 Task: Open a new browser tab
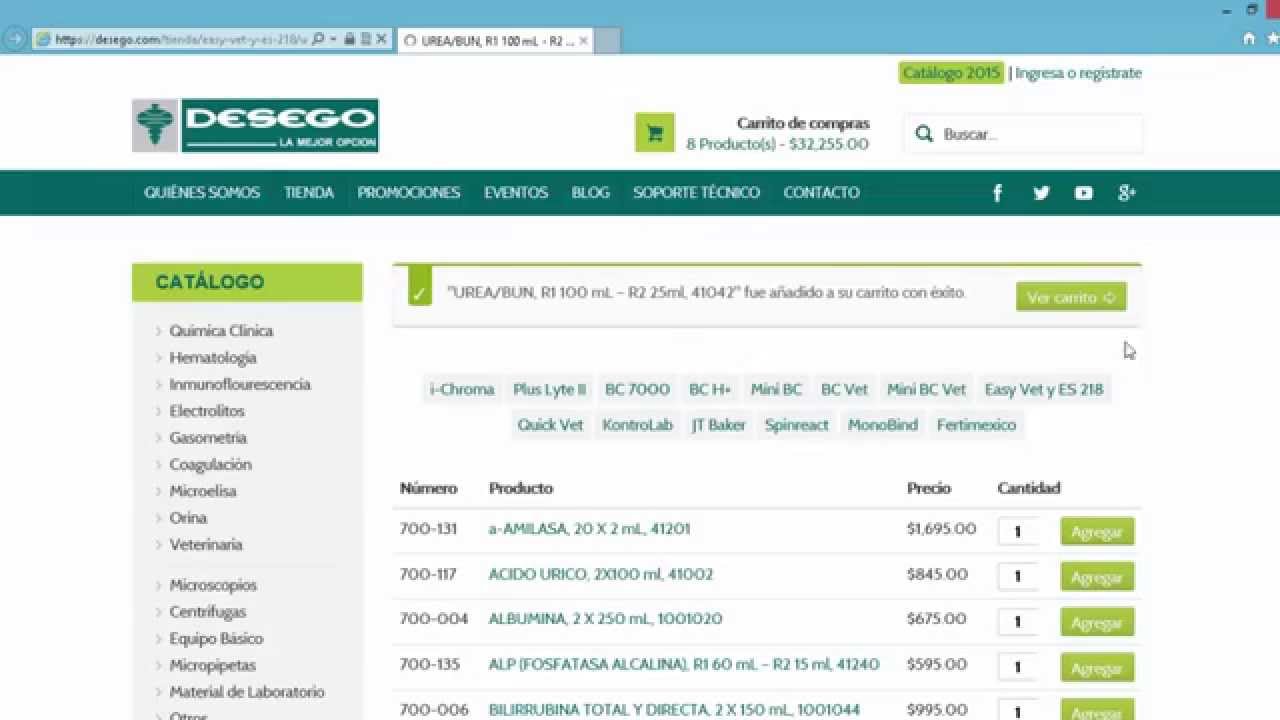coord(608,40)
